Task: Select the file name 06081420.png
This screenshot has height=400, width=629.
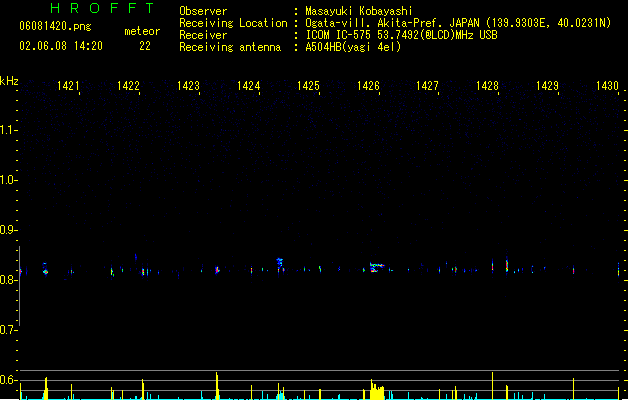Action: [55, 26]
